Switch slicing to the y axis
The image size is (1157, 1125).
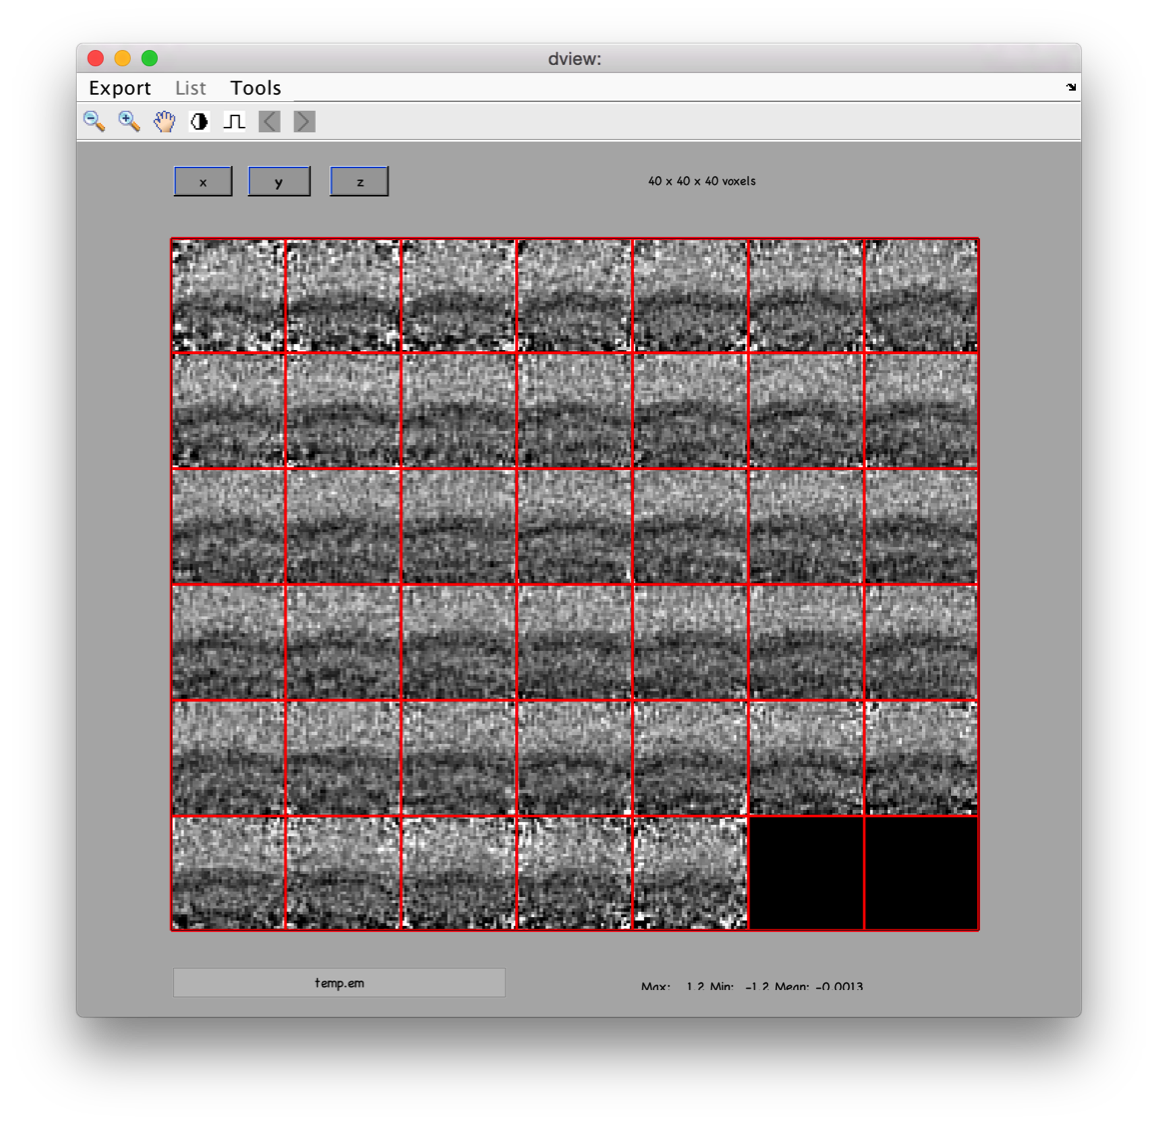[279, 181]
